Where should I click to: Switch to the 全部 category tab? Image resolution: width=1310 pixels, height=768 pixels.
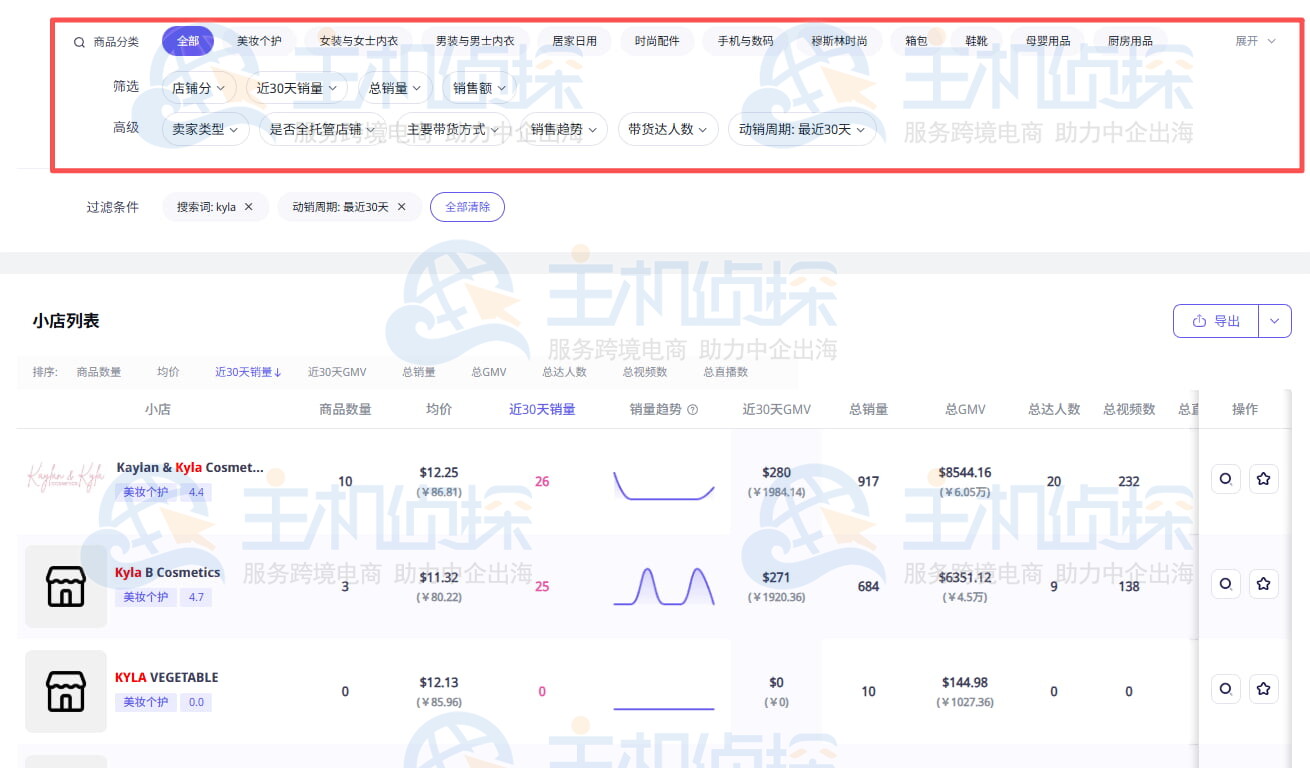click(x=189, y=42)
